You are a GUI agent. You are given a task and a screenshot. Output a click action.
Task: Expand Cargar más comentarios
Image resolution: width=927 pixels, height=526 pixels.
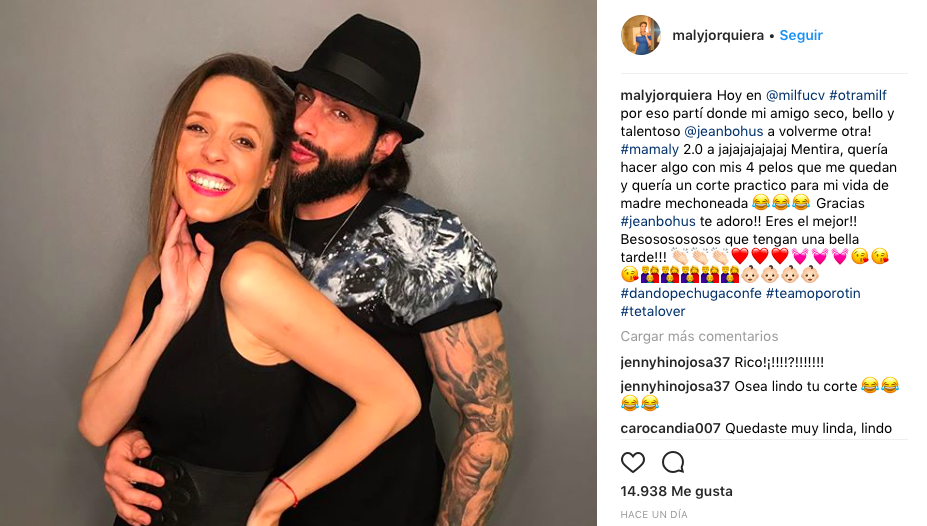tap(699, 336)
